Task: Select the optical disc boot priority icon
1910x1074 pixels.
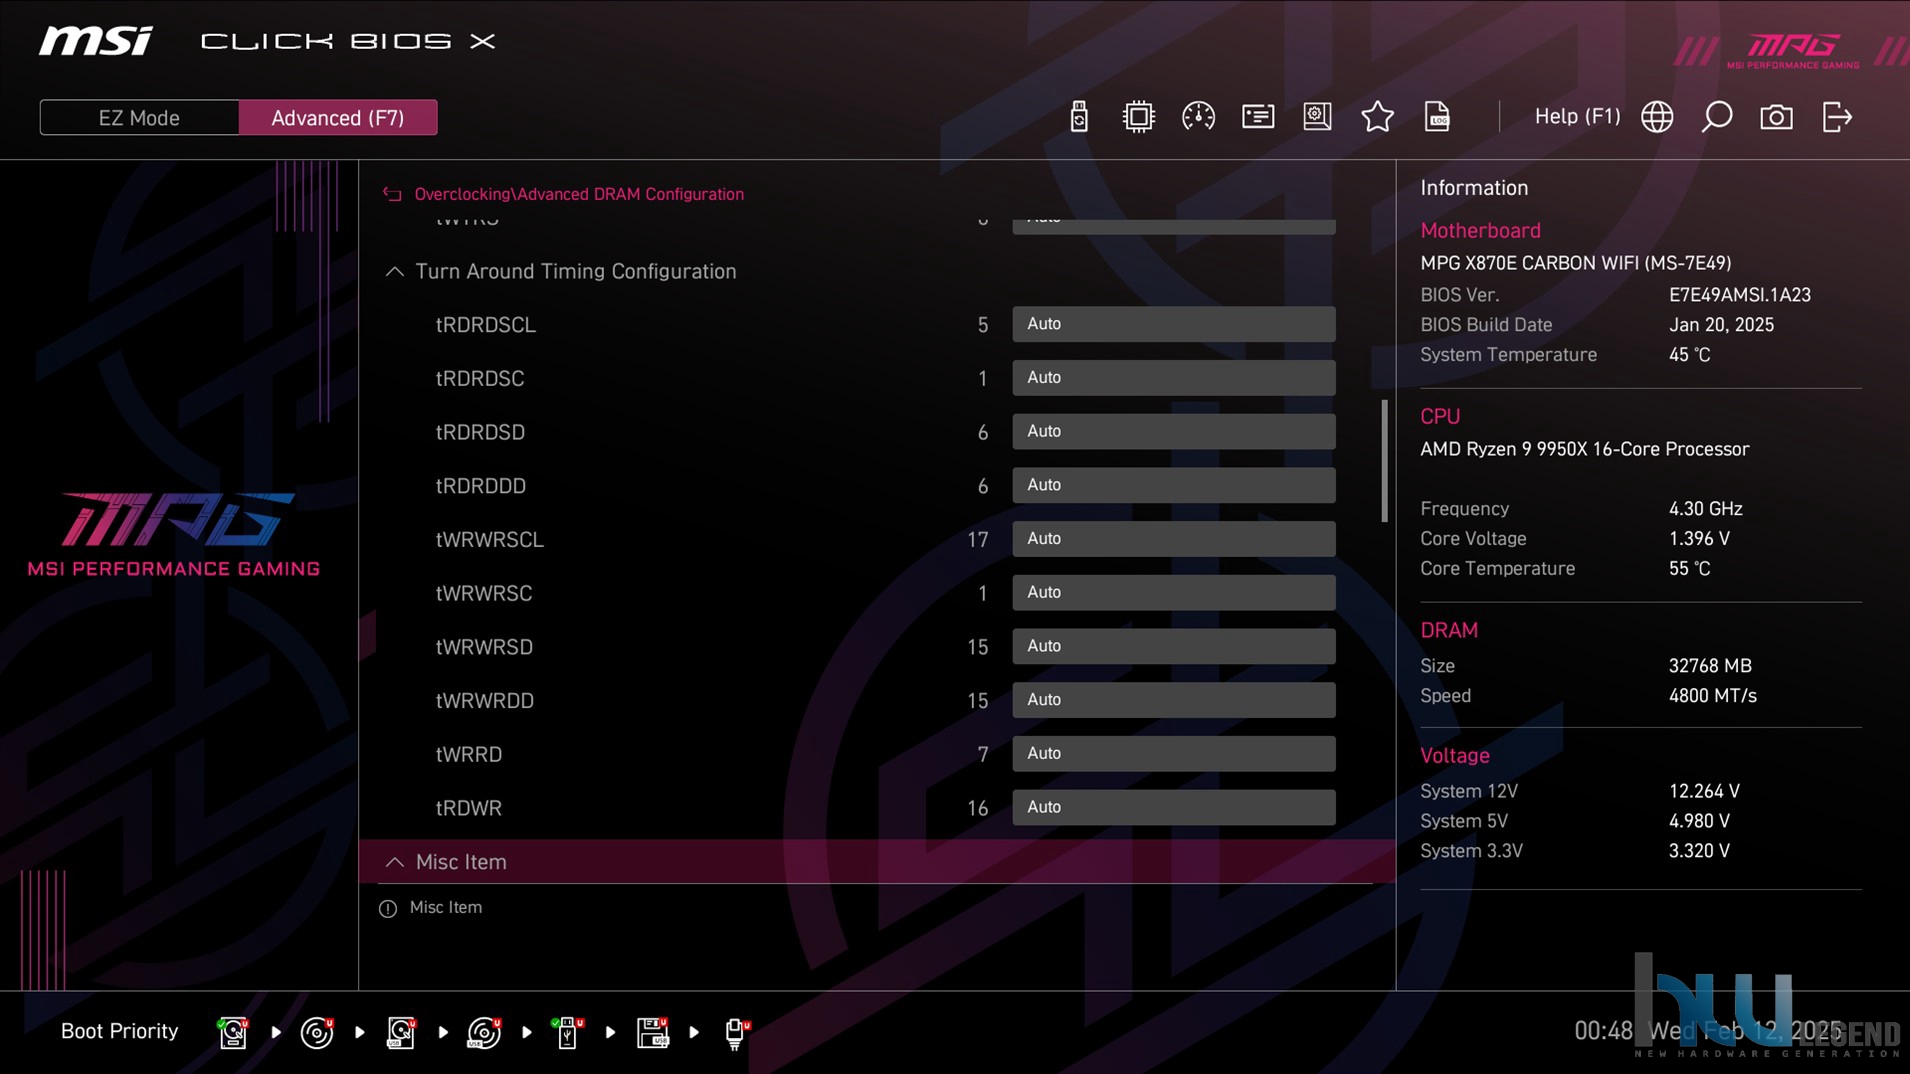Action: click(317, 1032)
